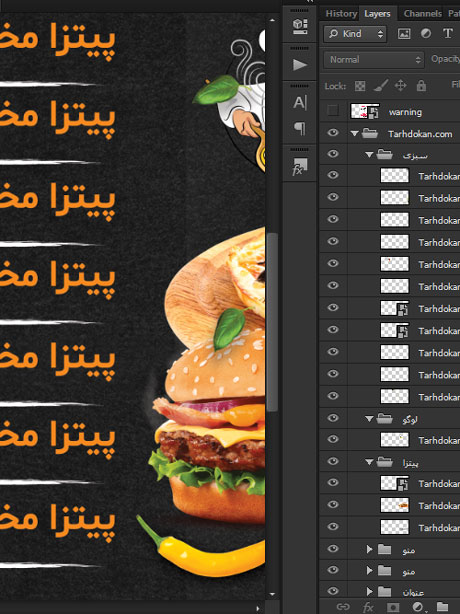
Task: Open the 3D panel icon
Action: pyautogui.click(x=300, y=26)
